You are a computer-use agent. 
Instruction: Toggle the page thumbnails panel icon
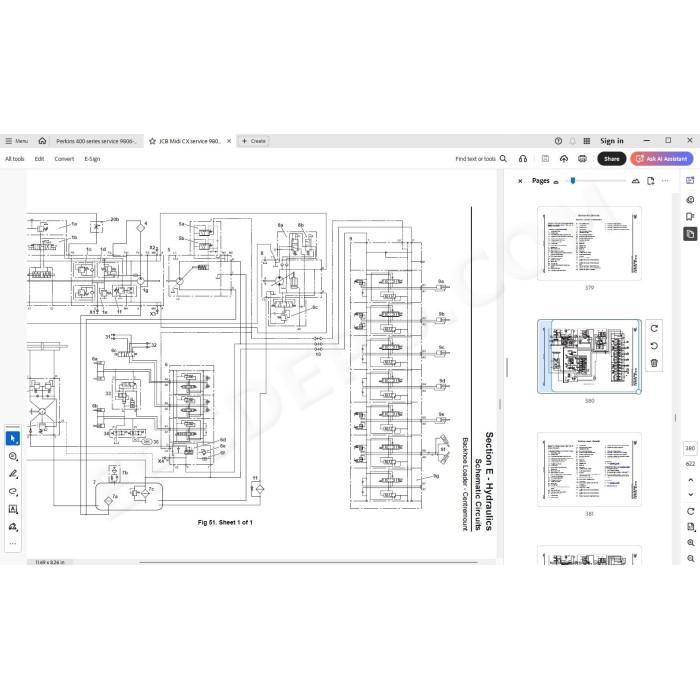[x=690, y=234]
